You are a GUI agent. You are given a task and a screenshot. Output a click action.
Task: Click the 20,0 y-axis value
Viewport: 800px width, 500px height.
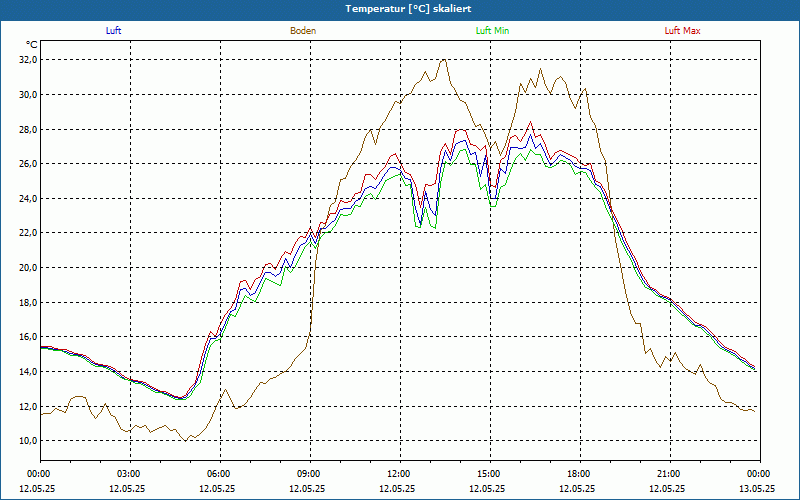[x=28, y=268]
